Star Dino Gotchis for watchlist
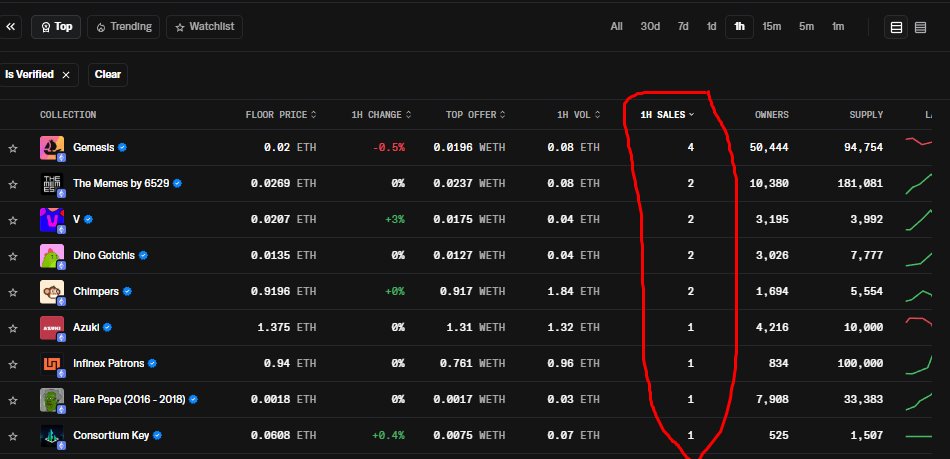The height and width of the screenshot is (459, 950). 13,256
